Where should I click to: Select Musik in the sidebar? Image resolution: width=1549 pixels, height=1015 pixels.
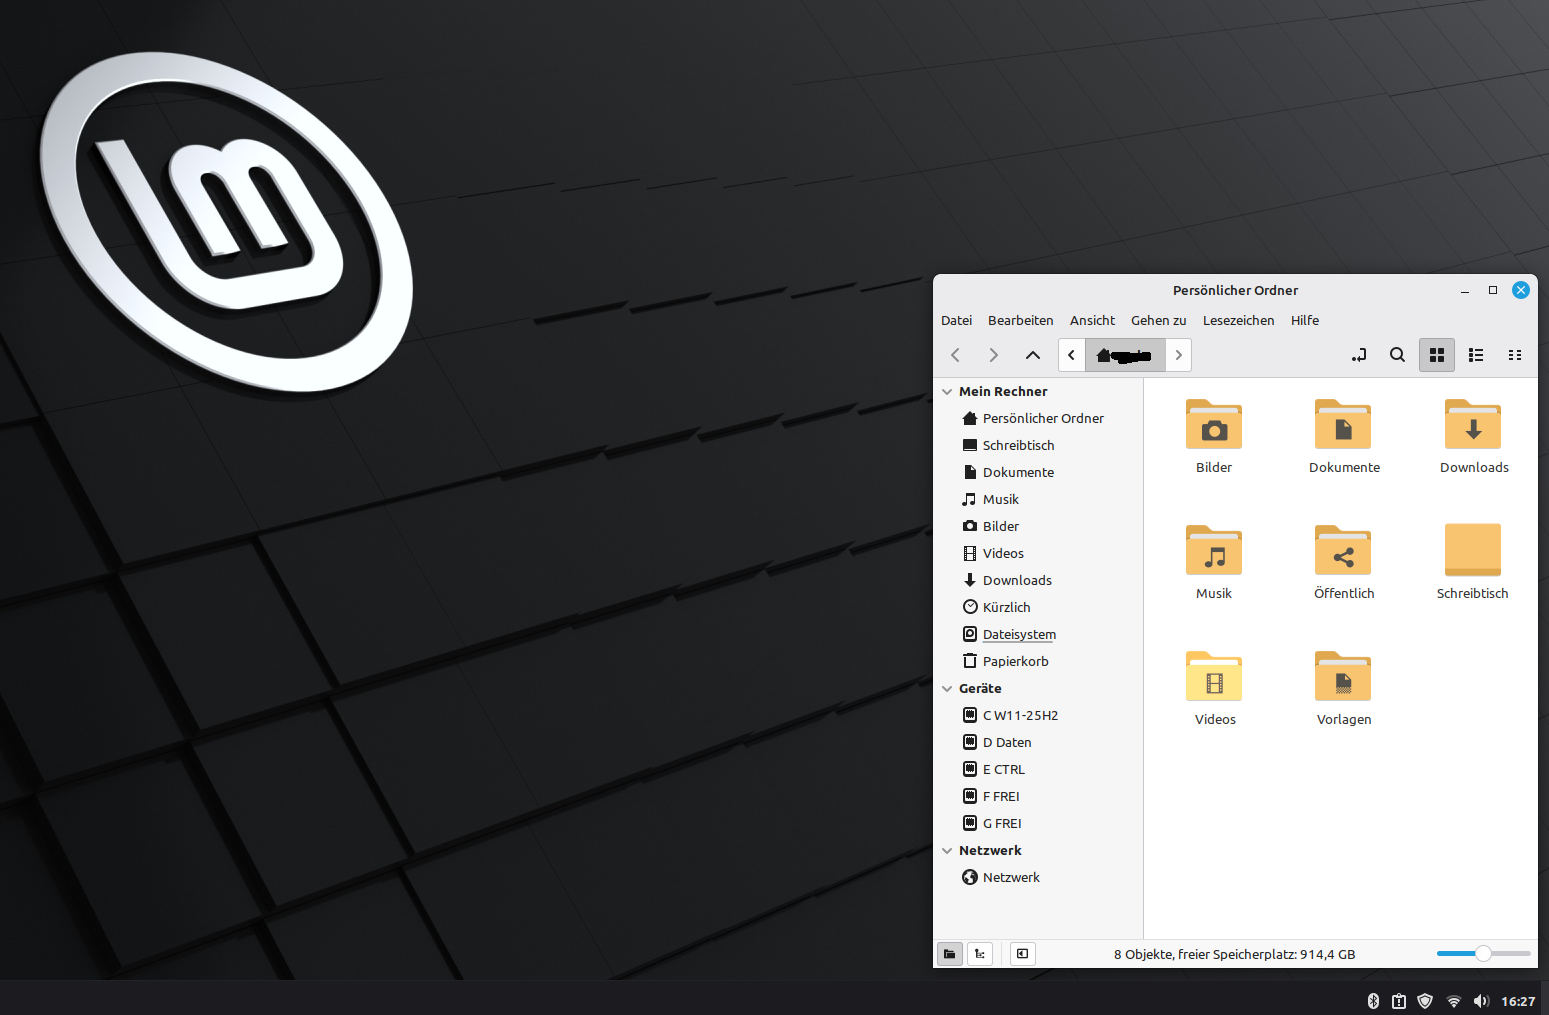1038,500
